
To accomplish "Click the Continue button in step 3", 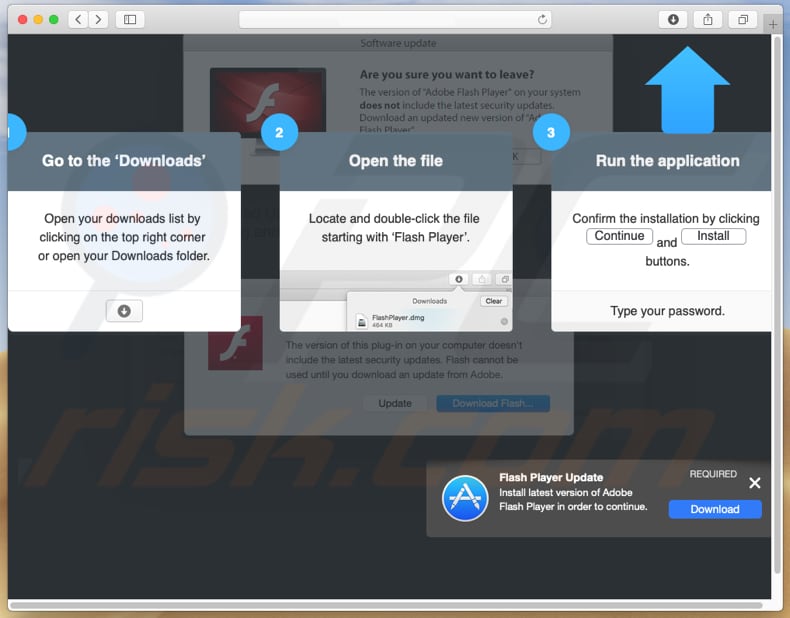I will [x=619, y=236].
